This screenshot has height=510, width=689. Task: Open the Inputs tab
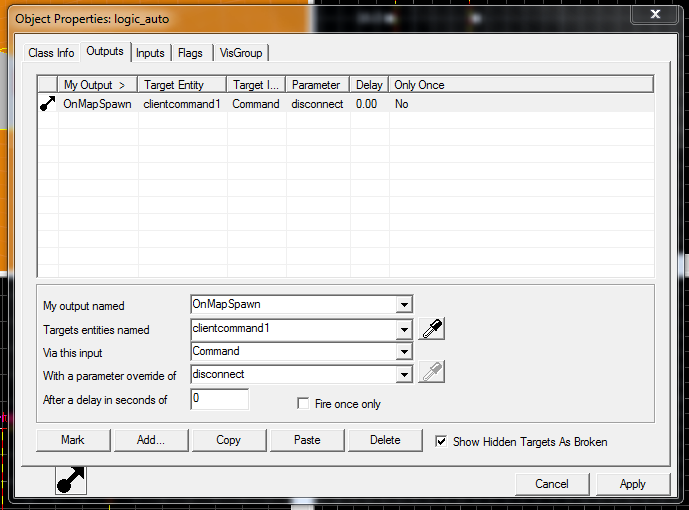pos(150,52)
